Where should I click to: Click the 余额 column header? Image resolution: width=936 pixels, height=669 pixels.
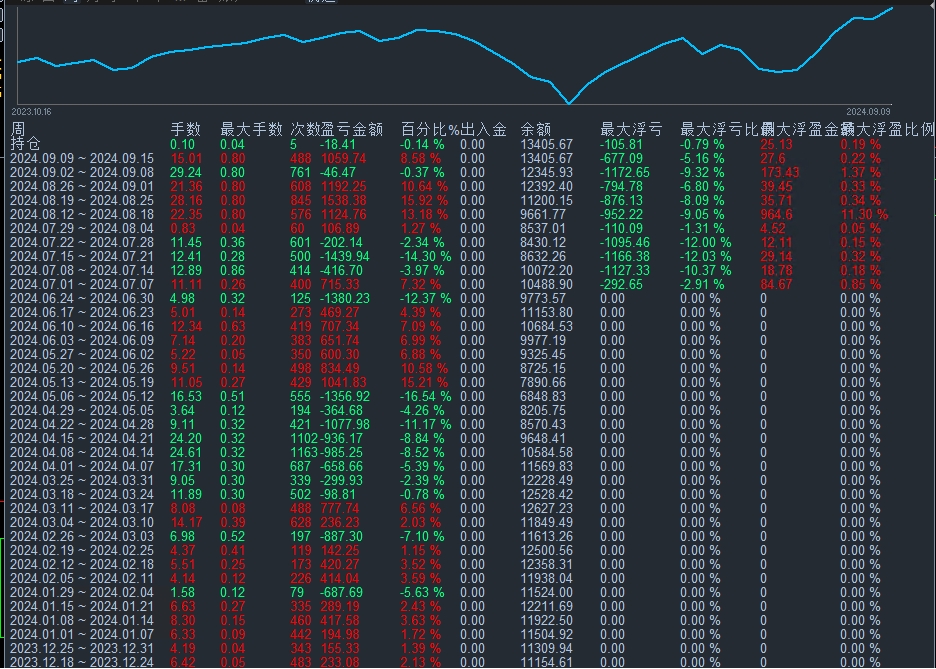(535, 129)
